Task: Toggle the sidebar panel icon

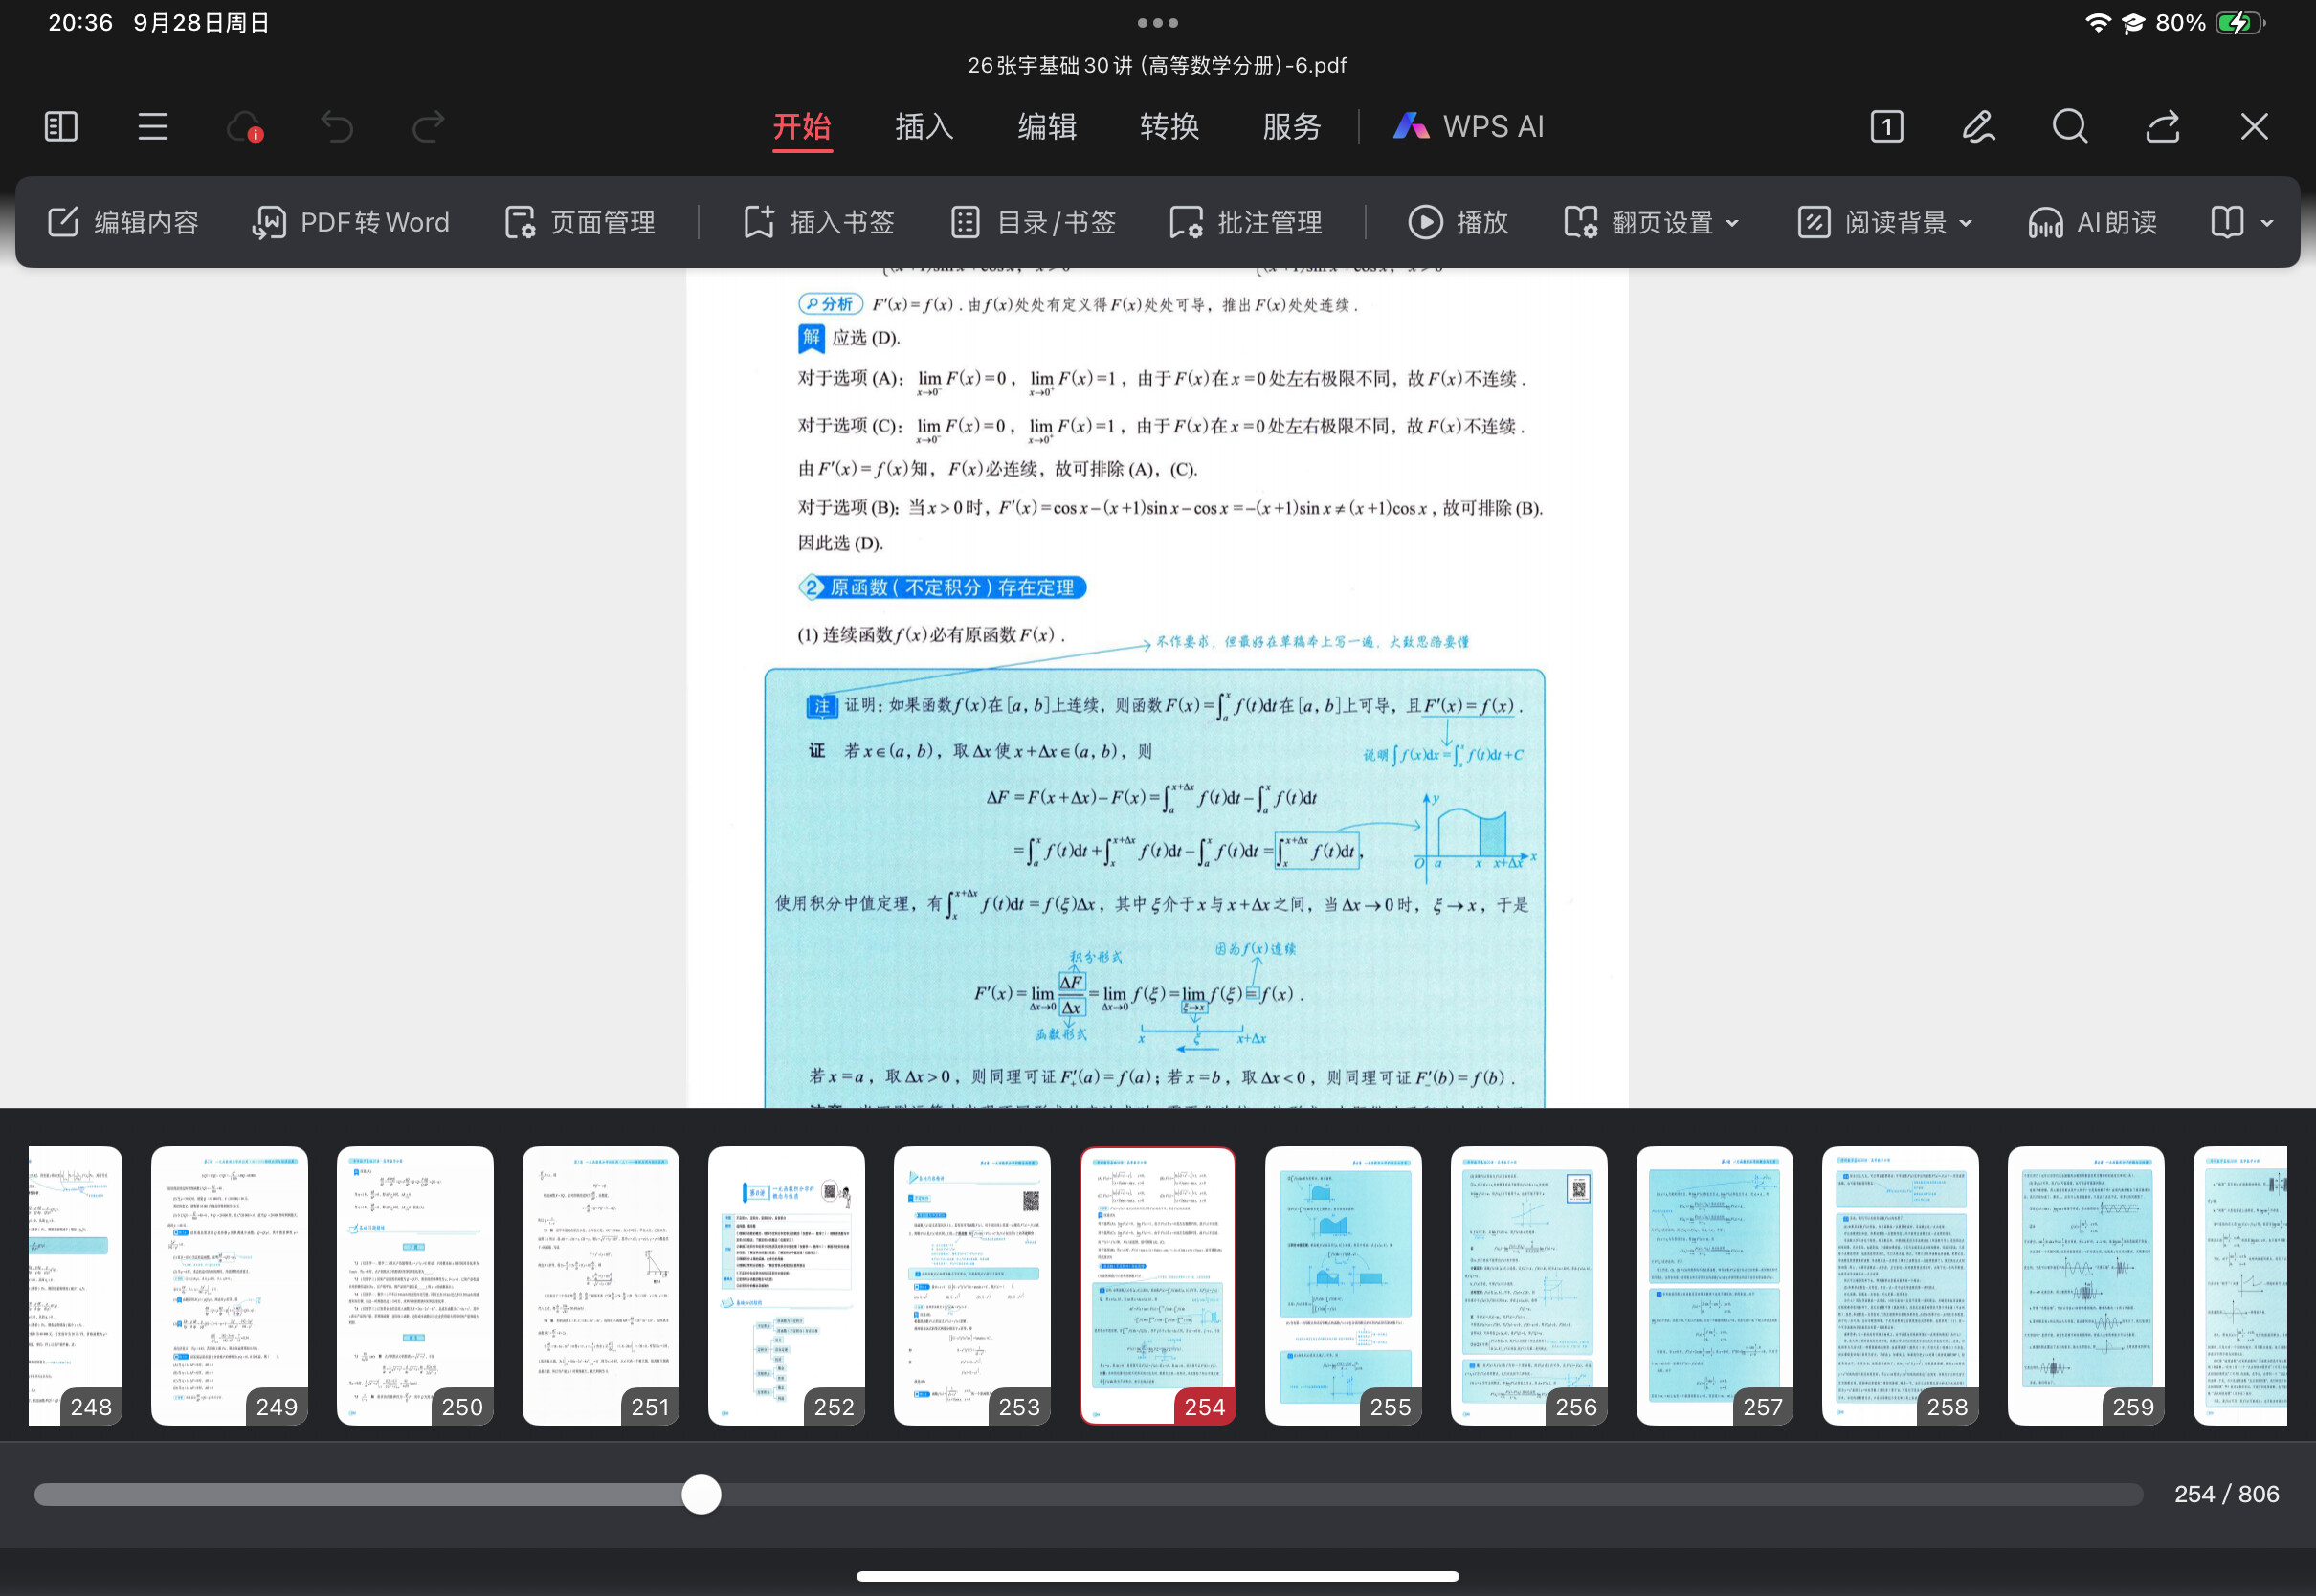Action: [61, 127]
